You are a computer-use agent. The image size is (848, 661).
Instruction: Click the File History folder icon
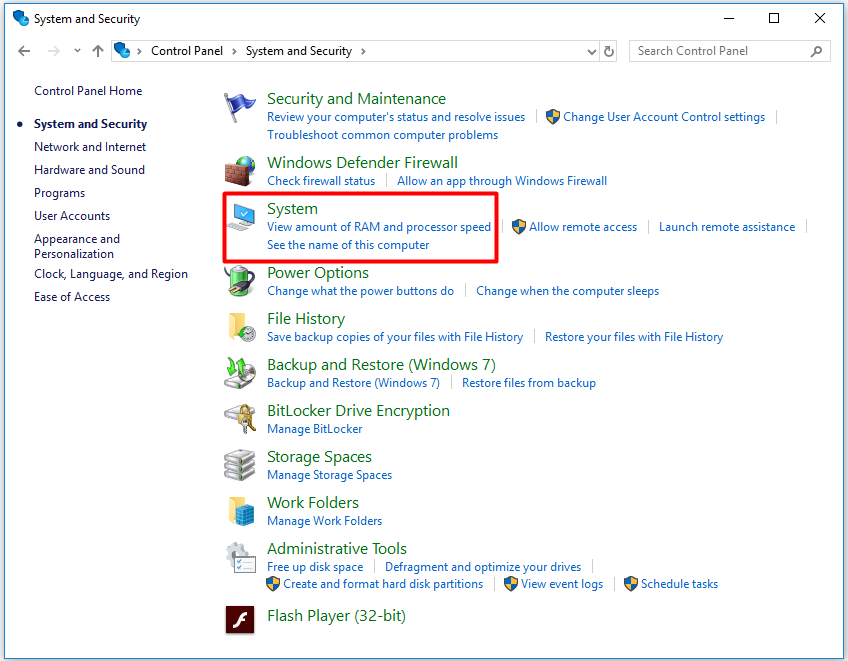click(x=240, y=327)
